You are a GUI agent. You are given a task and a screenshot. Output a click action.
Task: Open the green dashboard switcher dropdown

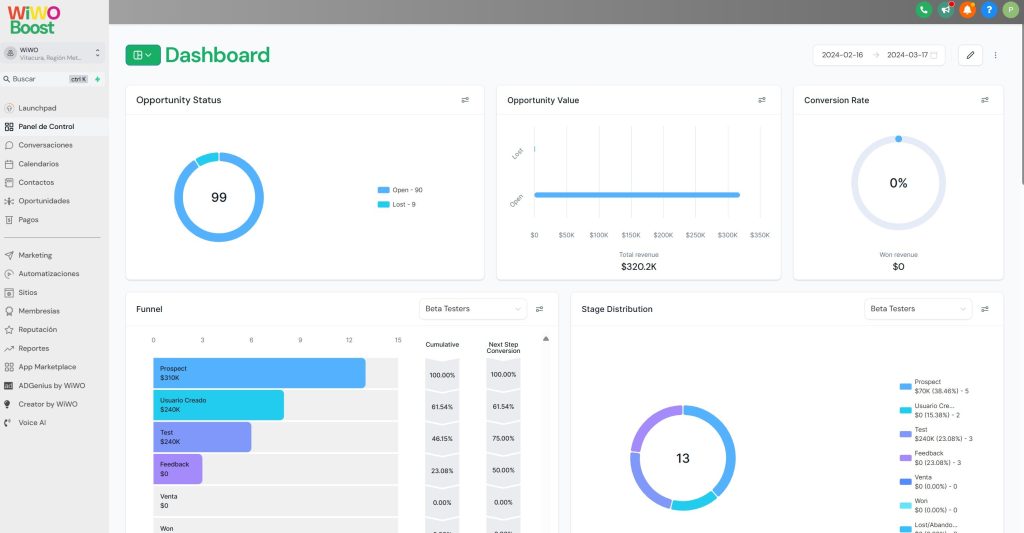click(x=143, y=55)
